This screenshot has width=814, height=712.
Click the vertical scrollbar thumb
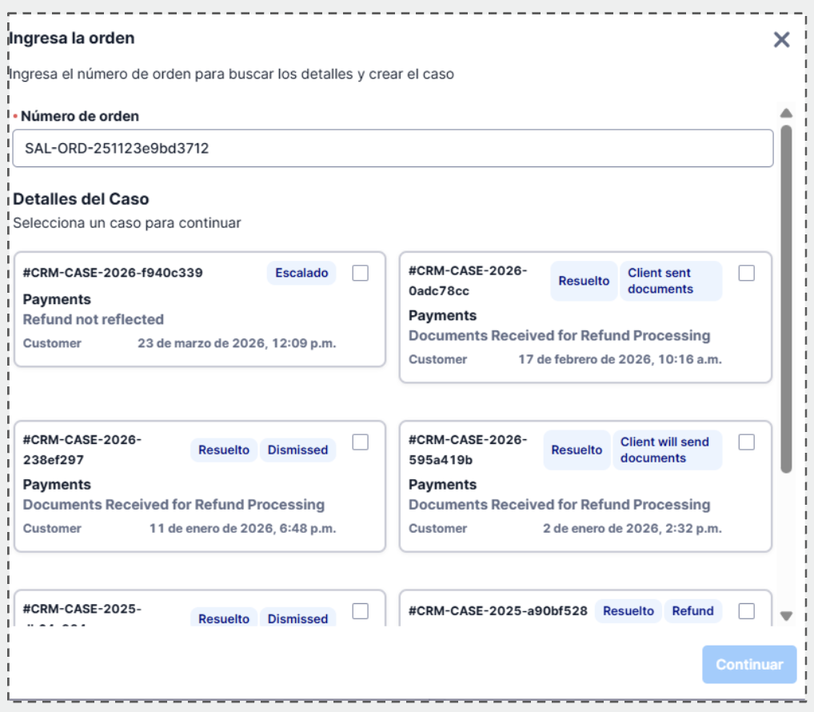click(786, 298)
